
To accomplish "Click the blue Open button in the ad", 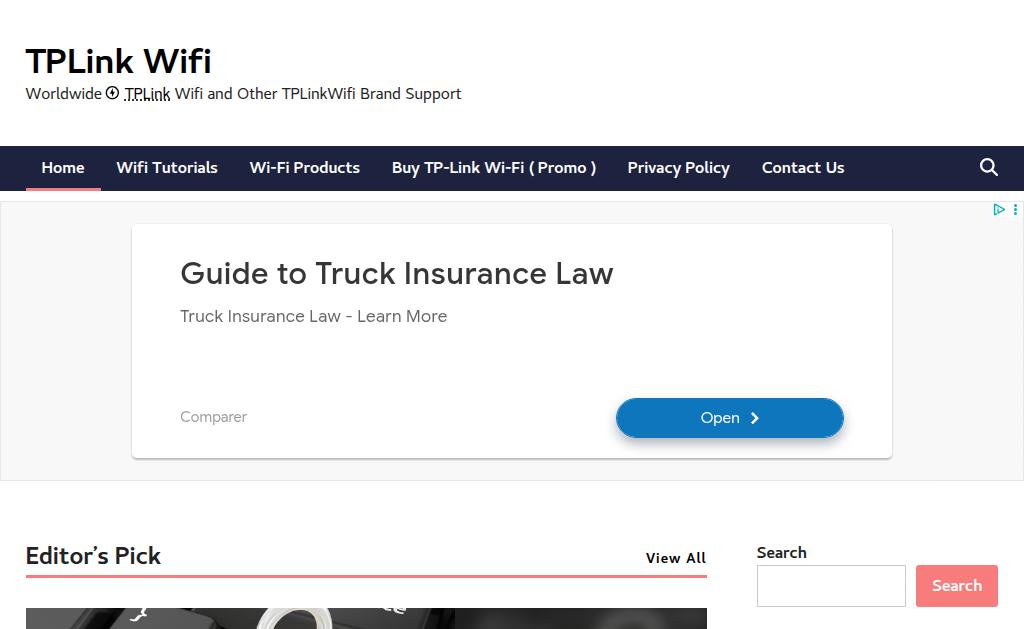I will point(729,418).
